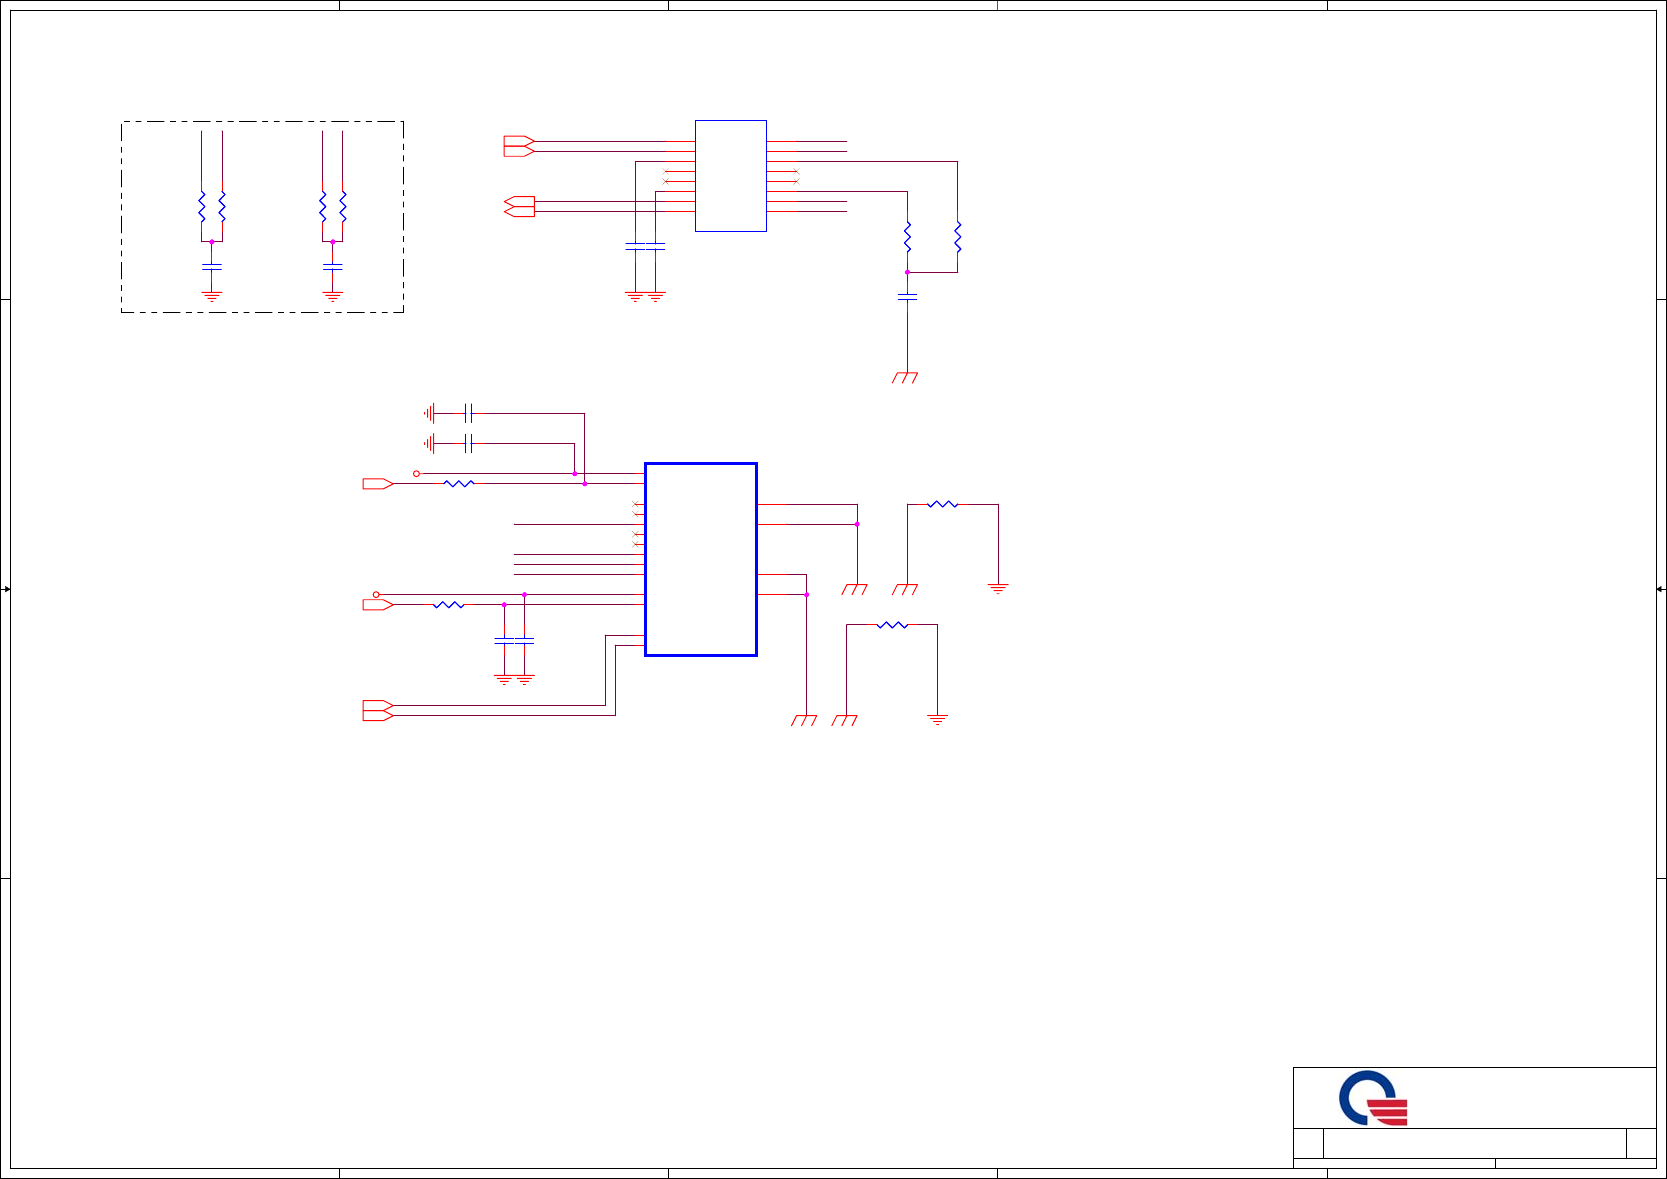Select the left capacitor inside the dashed box
Image resolution: width=1667 pixels, height=1179 pixels.
click(x=211, y=266)
